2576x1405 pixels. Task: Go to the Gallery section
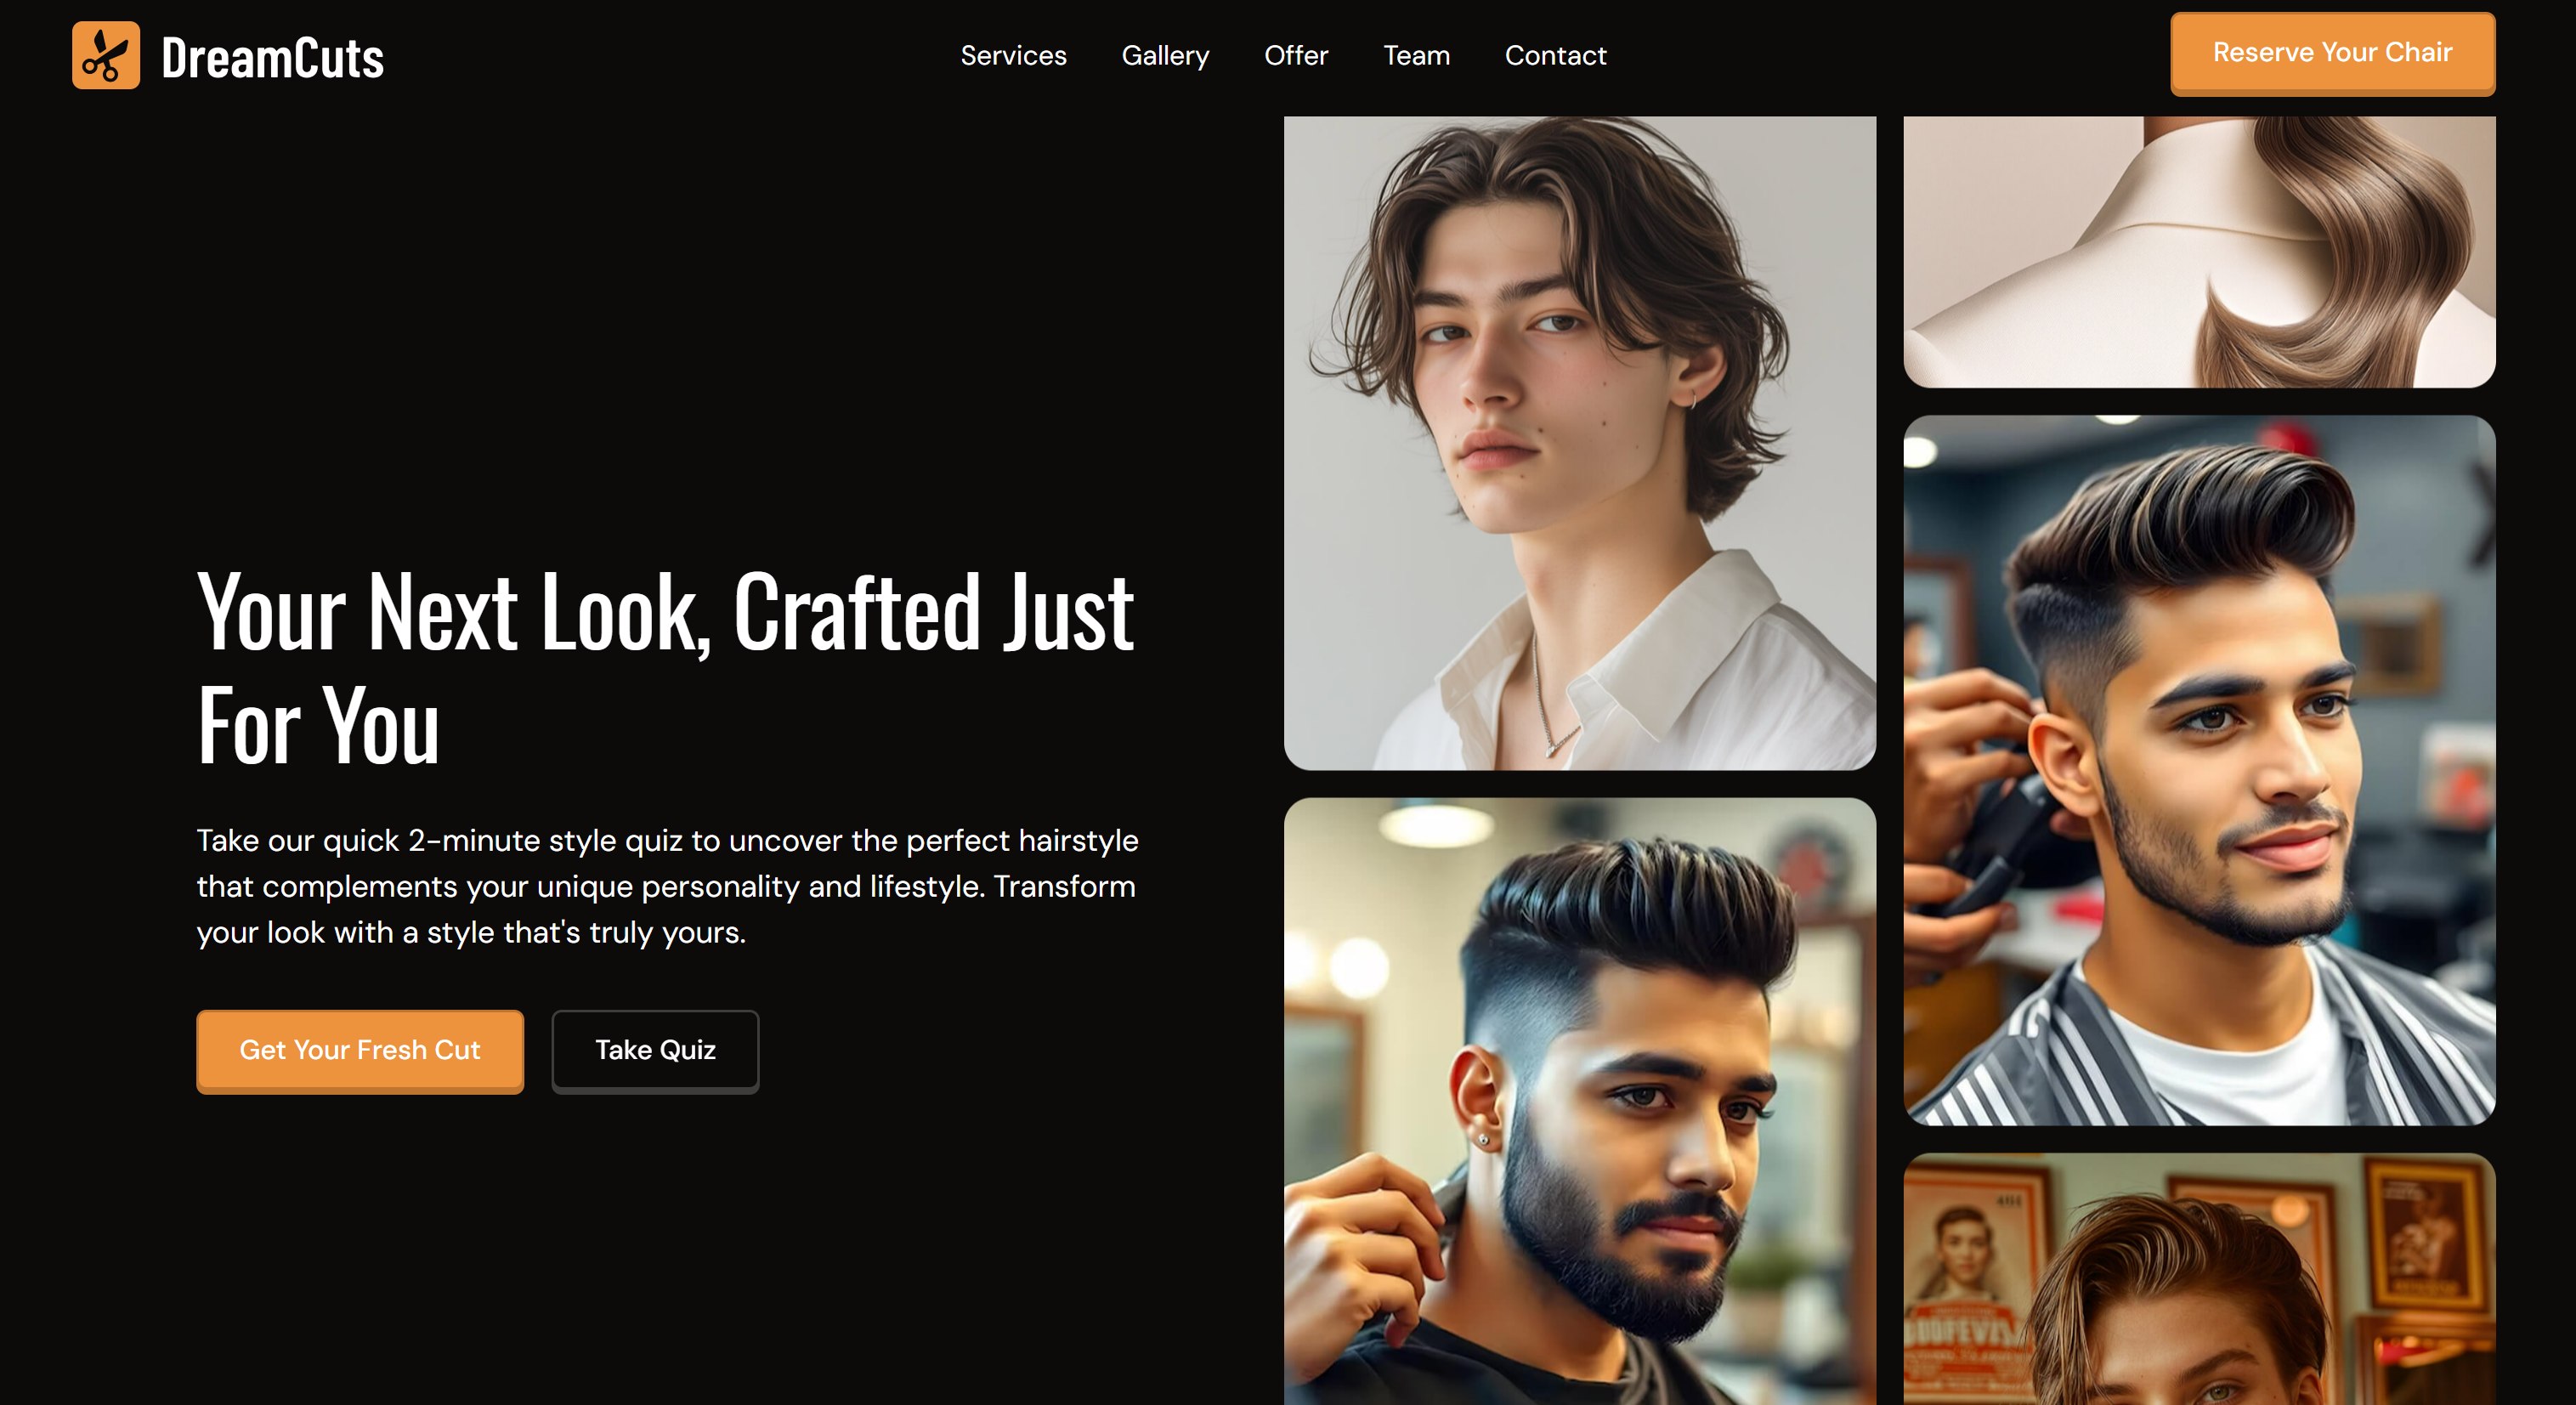1165,56
